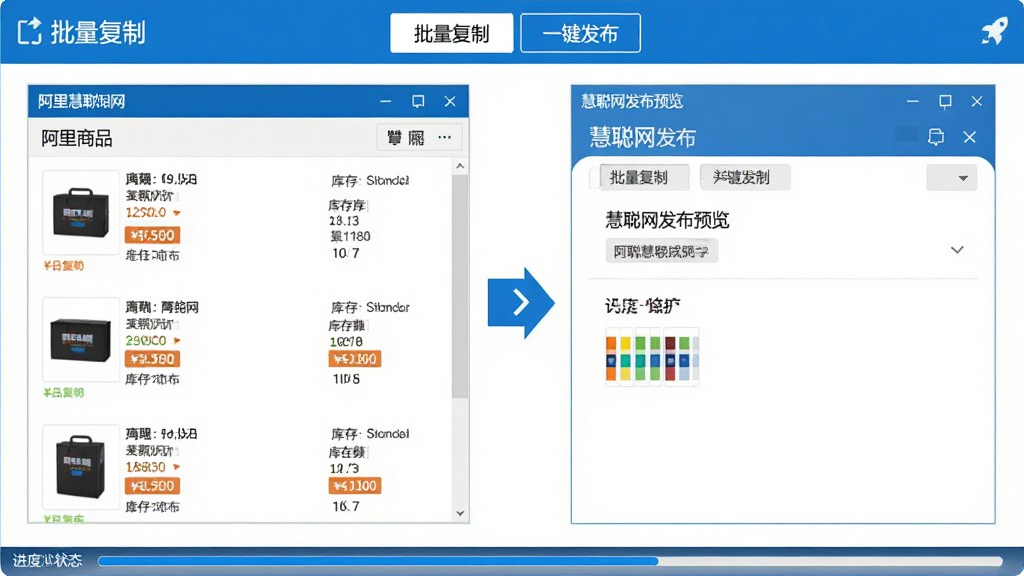This screenshot has height=576, width=1024.
Task: Click the first product's 库存 Standard label
Action: tap(370, 180)
